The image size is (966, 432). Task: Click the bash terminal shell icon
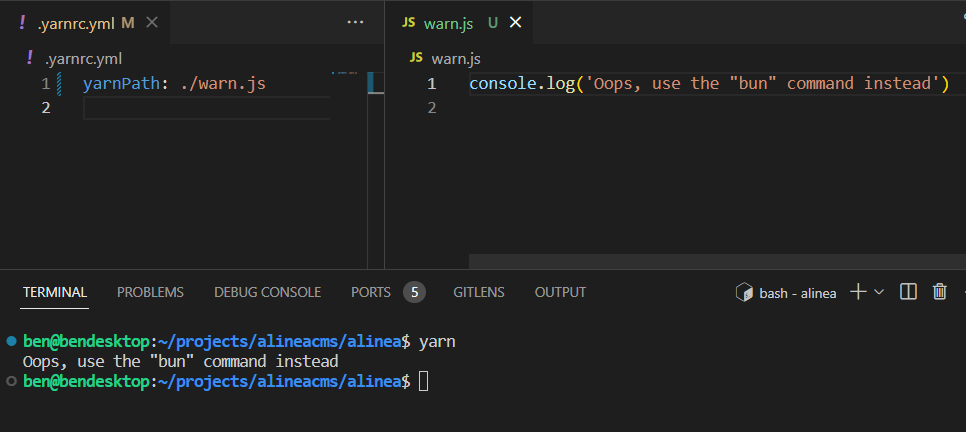(744, 292)
